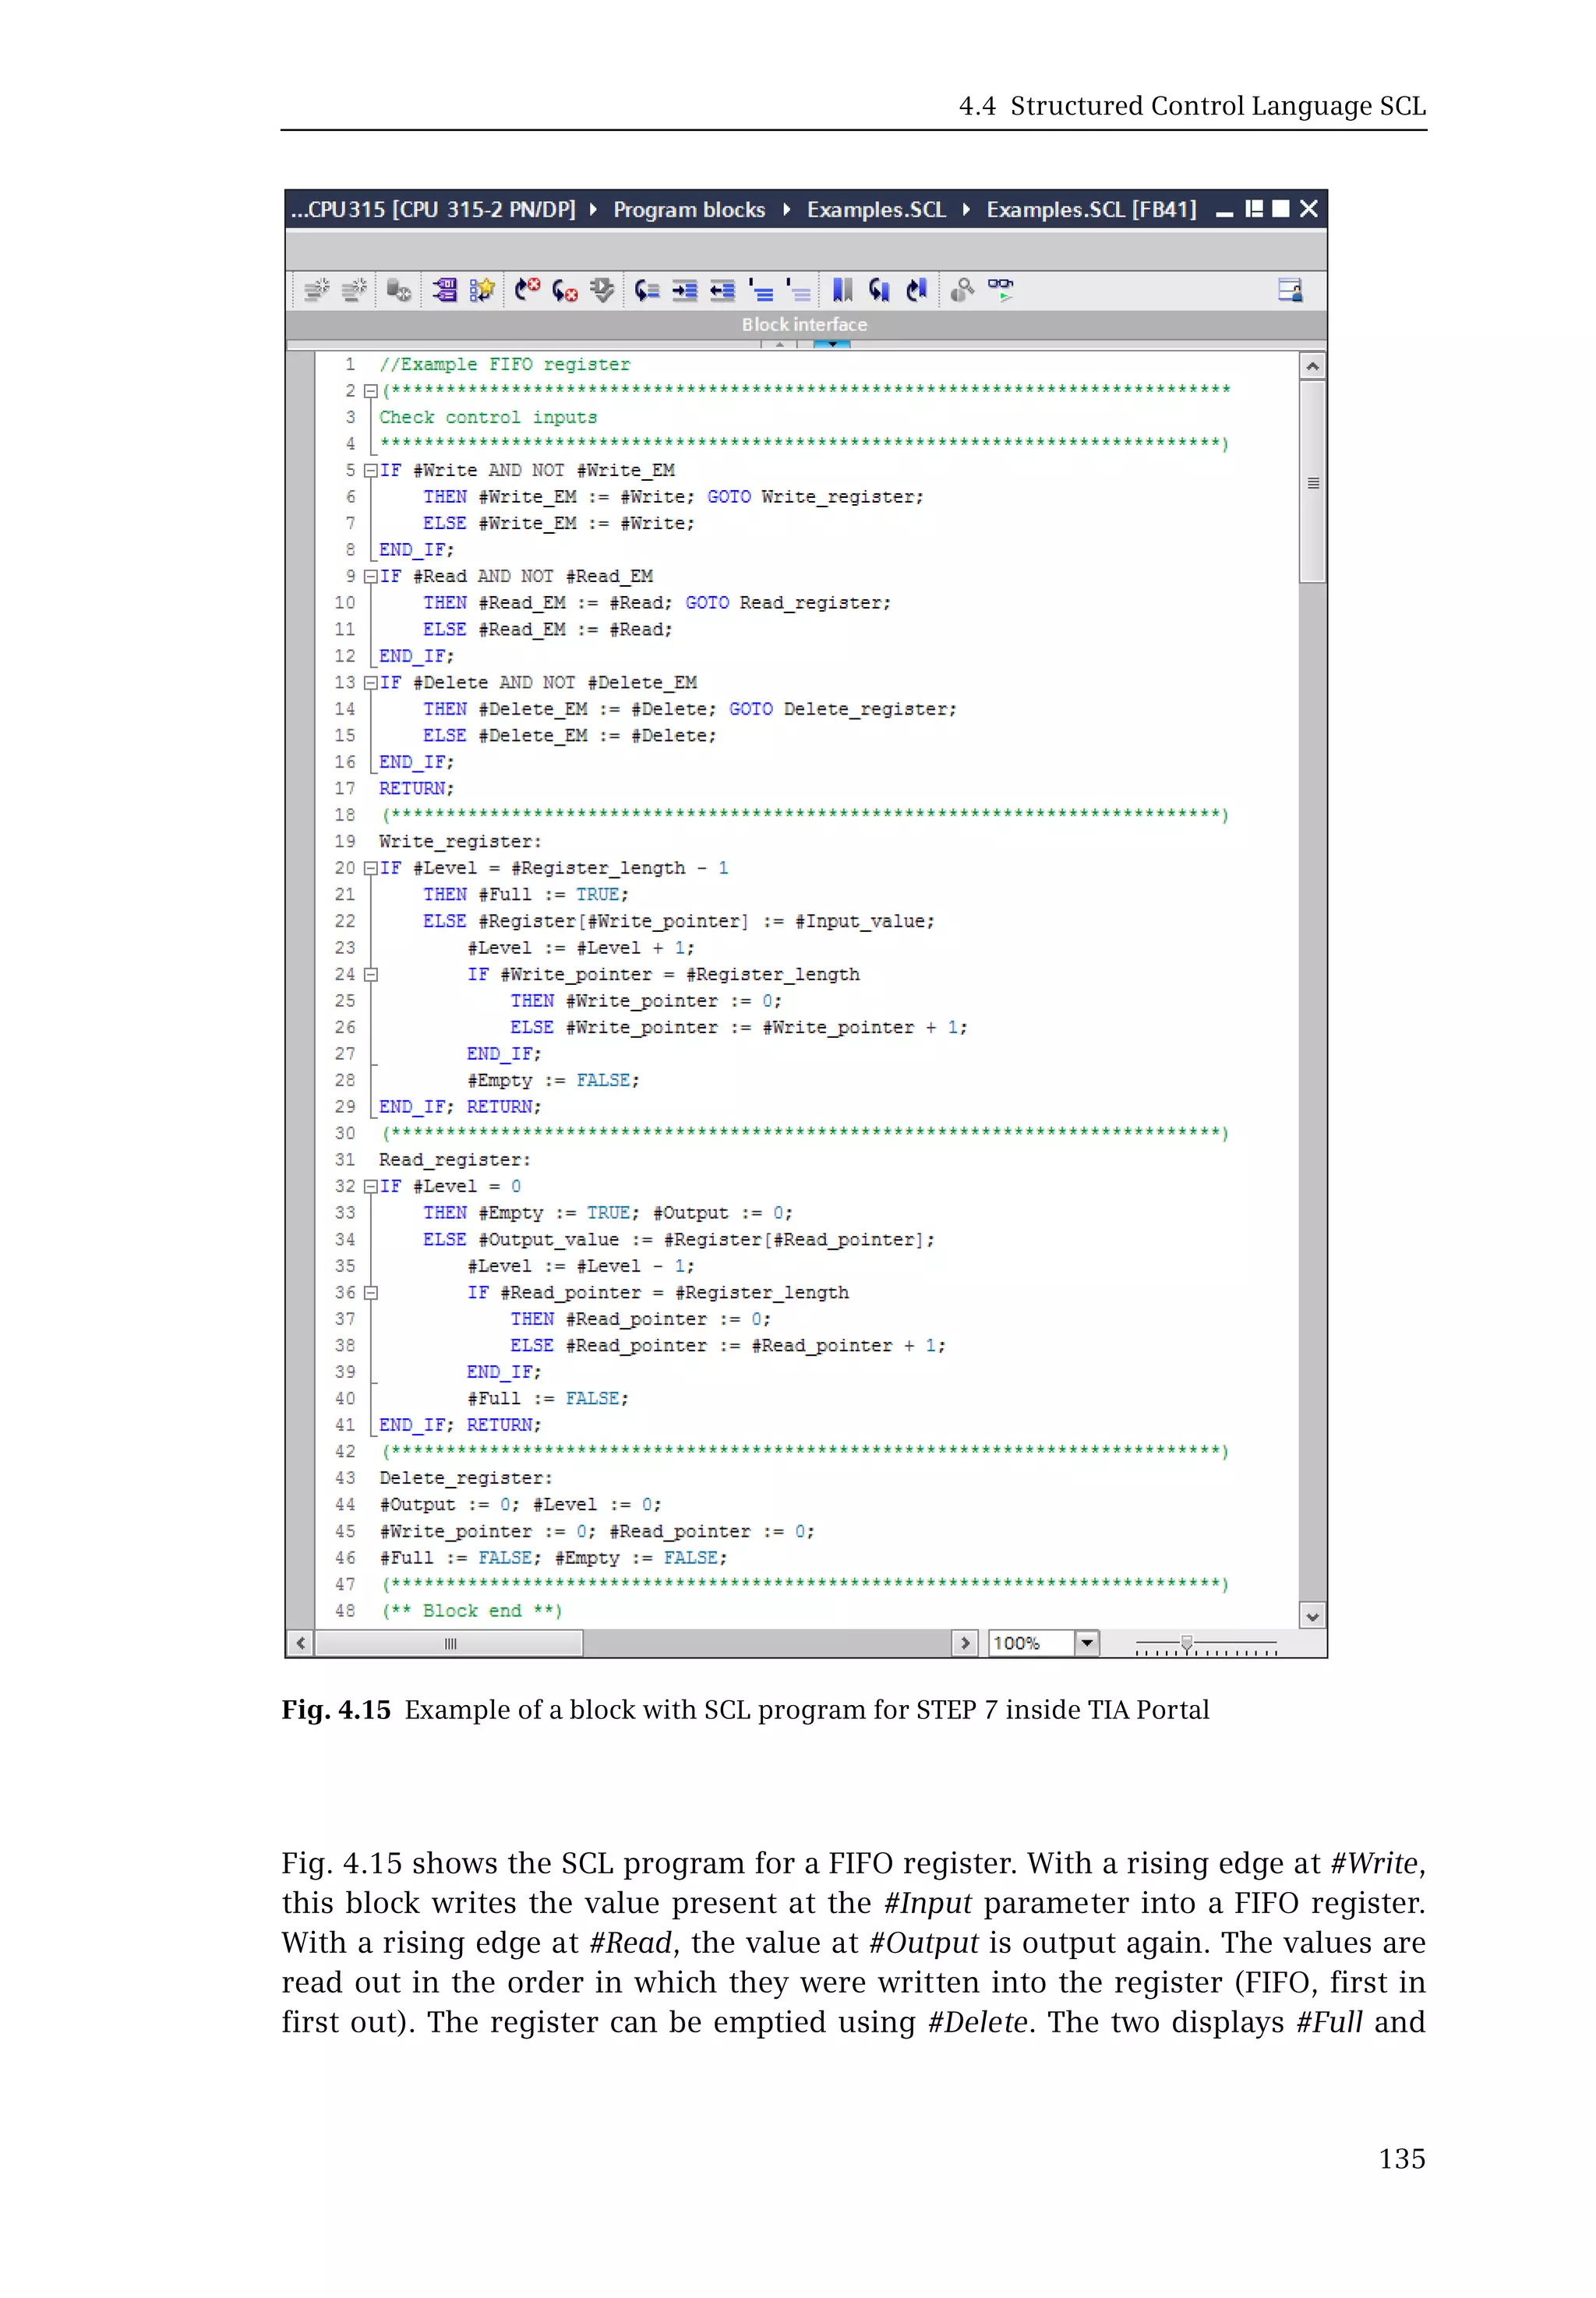
Task: Click the first insert-row icon in toolbar
Action: pos(316,290)
